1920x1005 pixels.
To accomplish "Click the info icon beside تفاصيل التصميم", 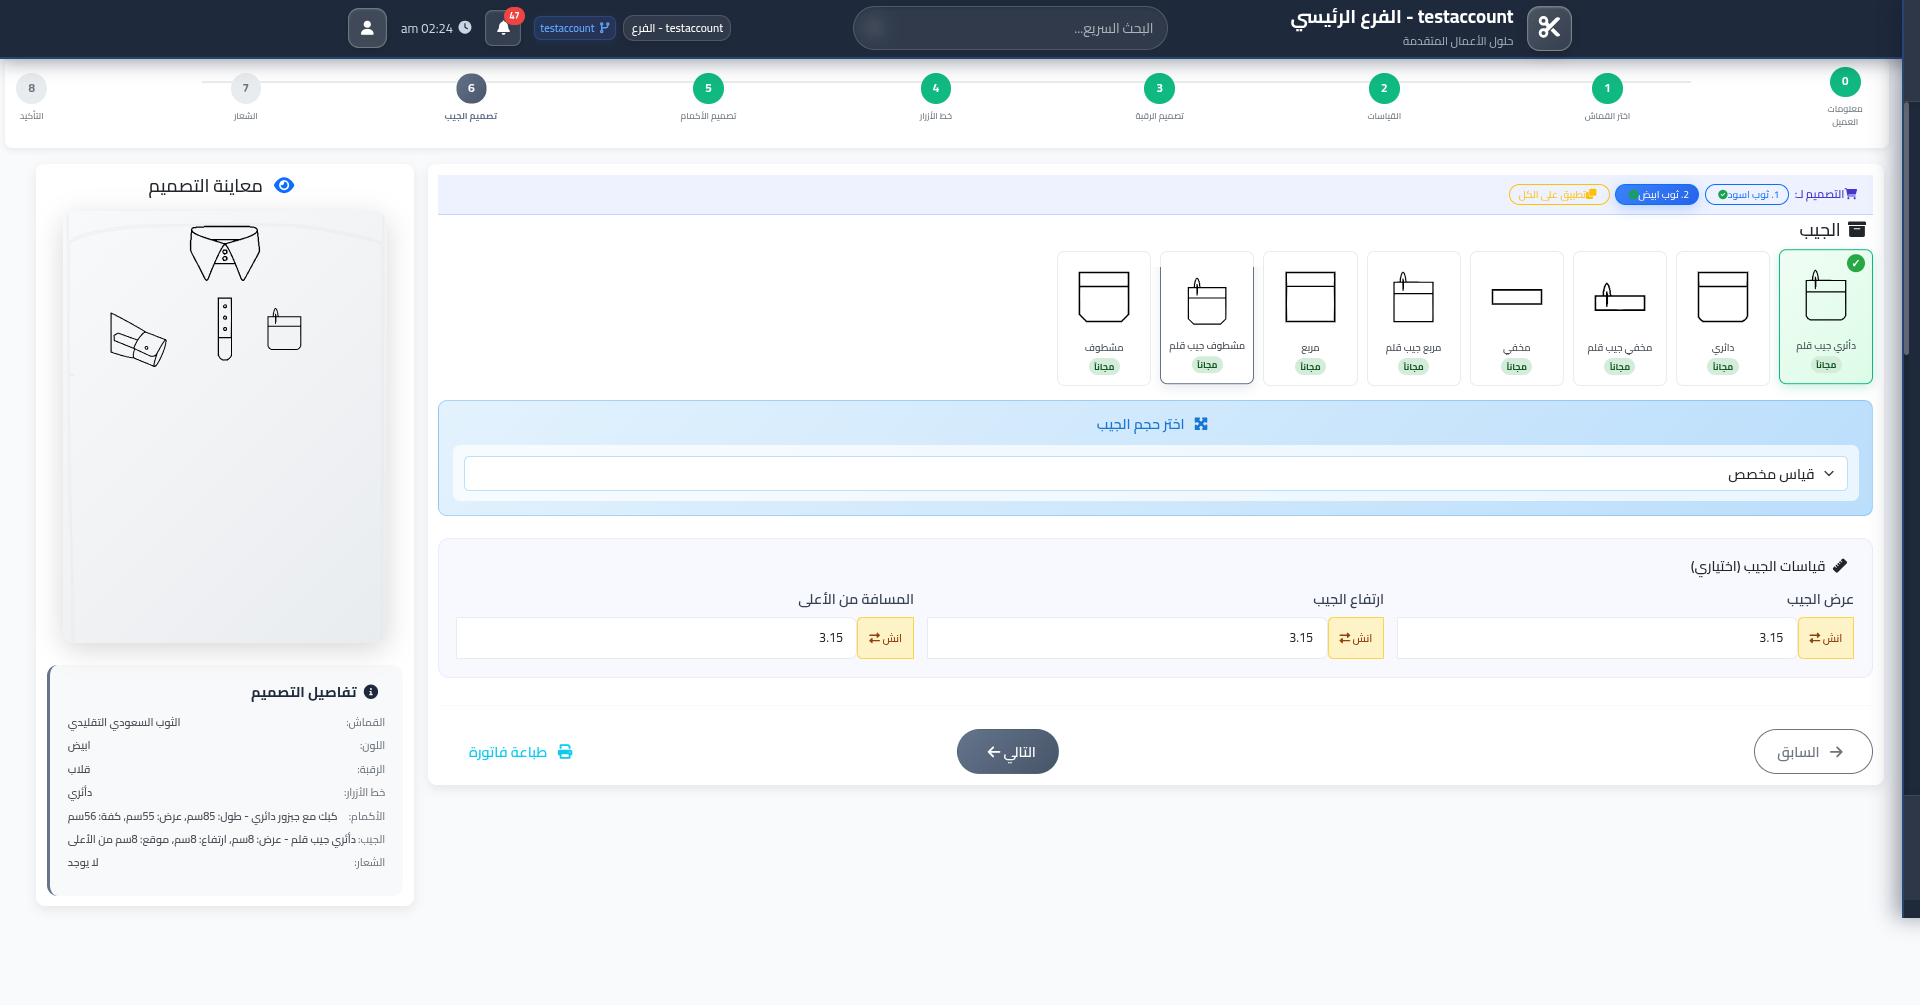I will click(x=373, y=690).
